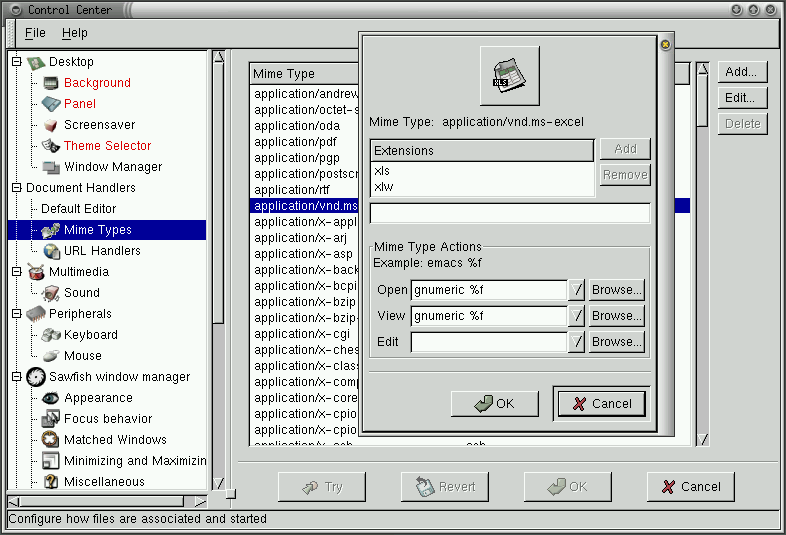
Task: Open Background settings icon
Action: 51,83
